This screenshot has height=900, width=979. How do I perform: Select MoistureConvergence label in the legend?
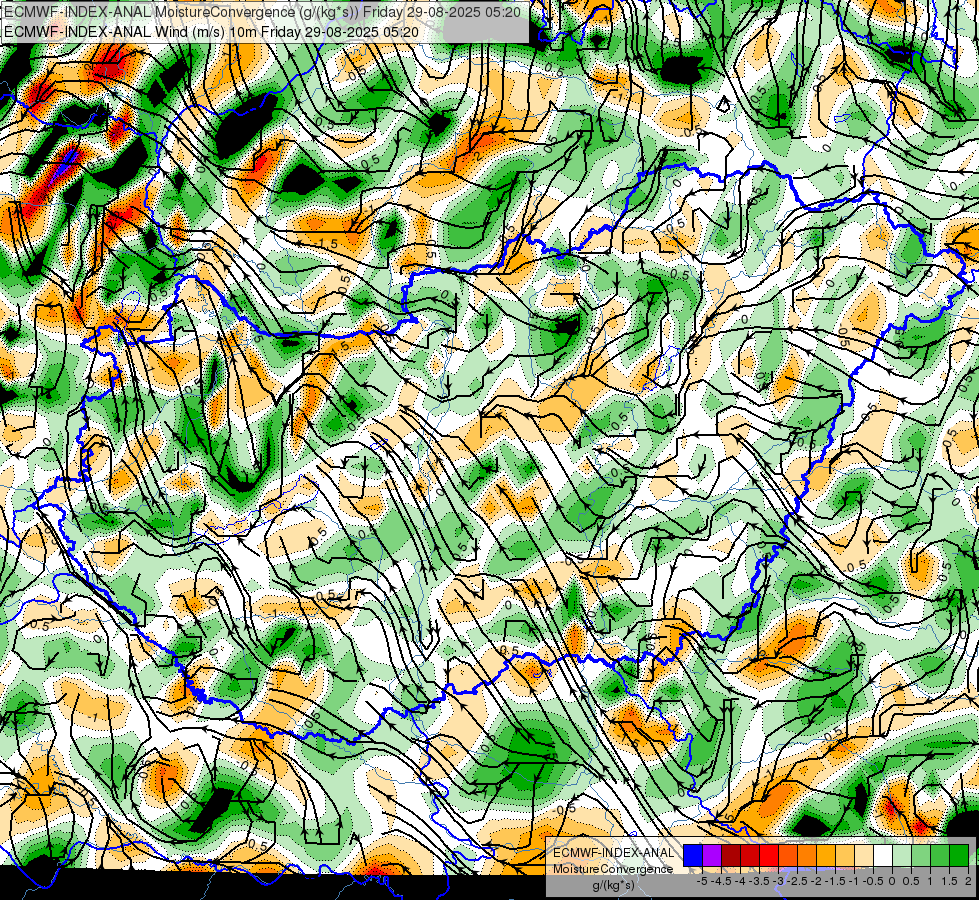pyautogui.click(x=613, y=869)
